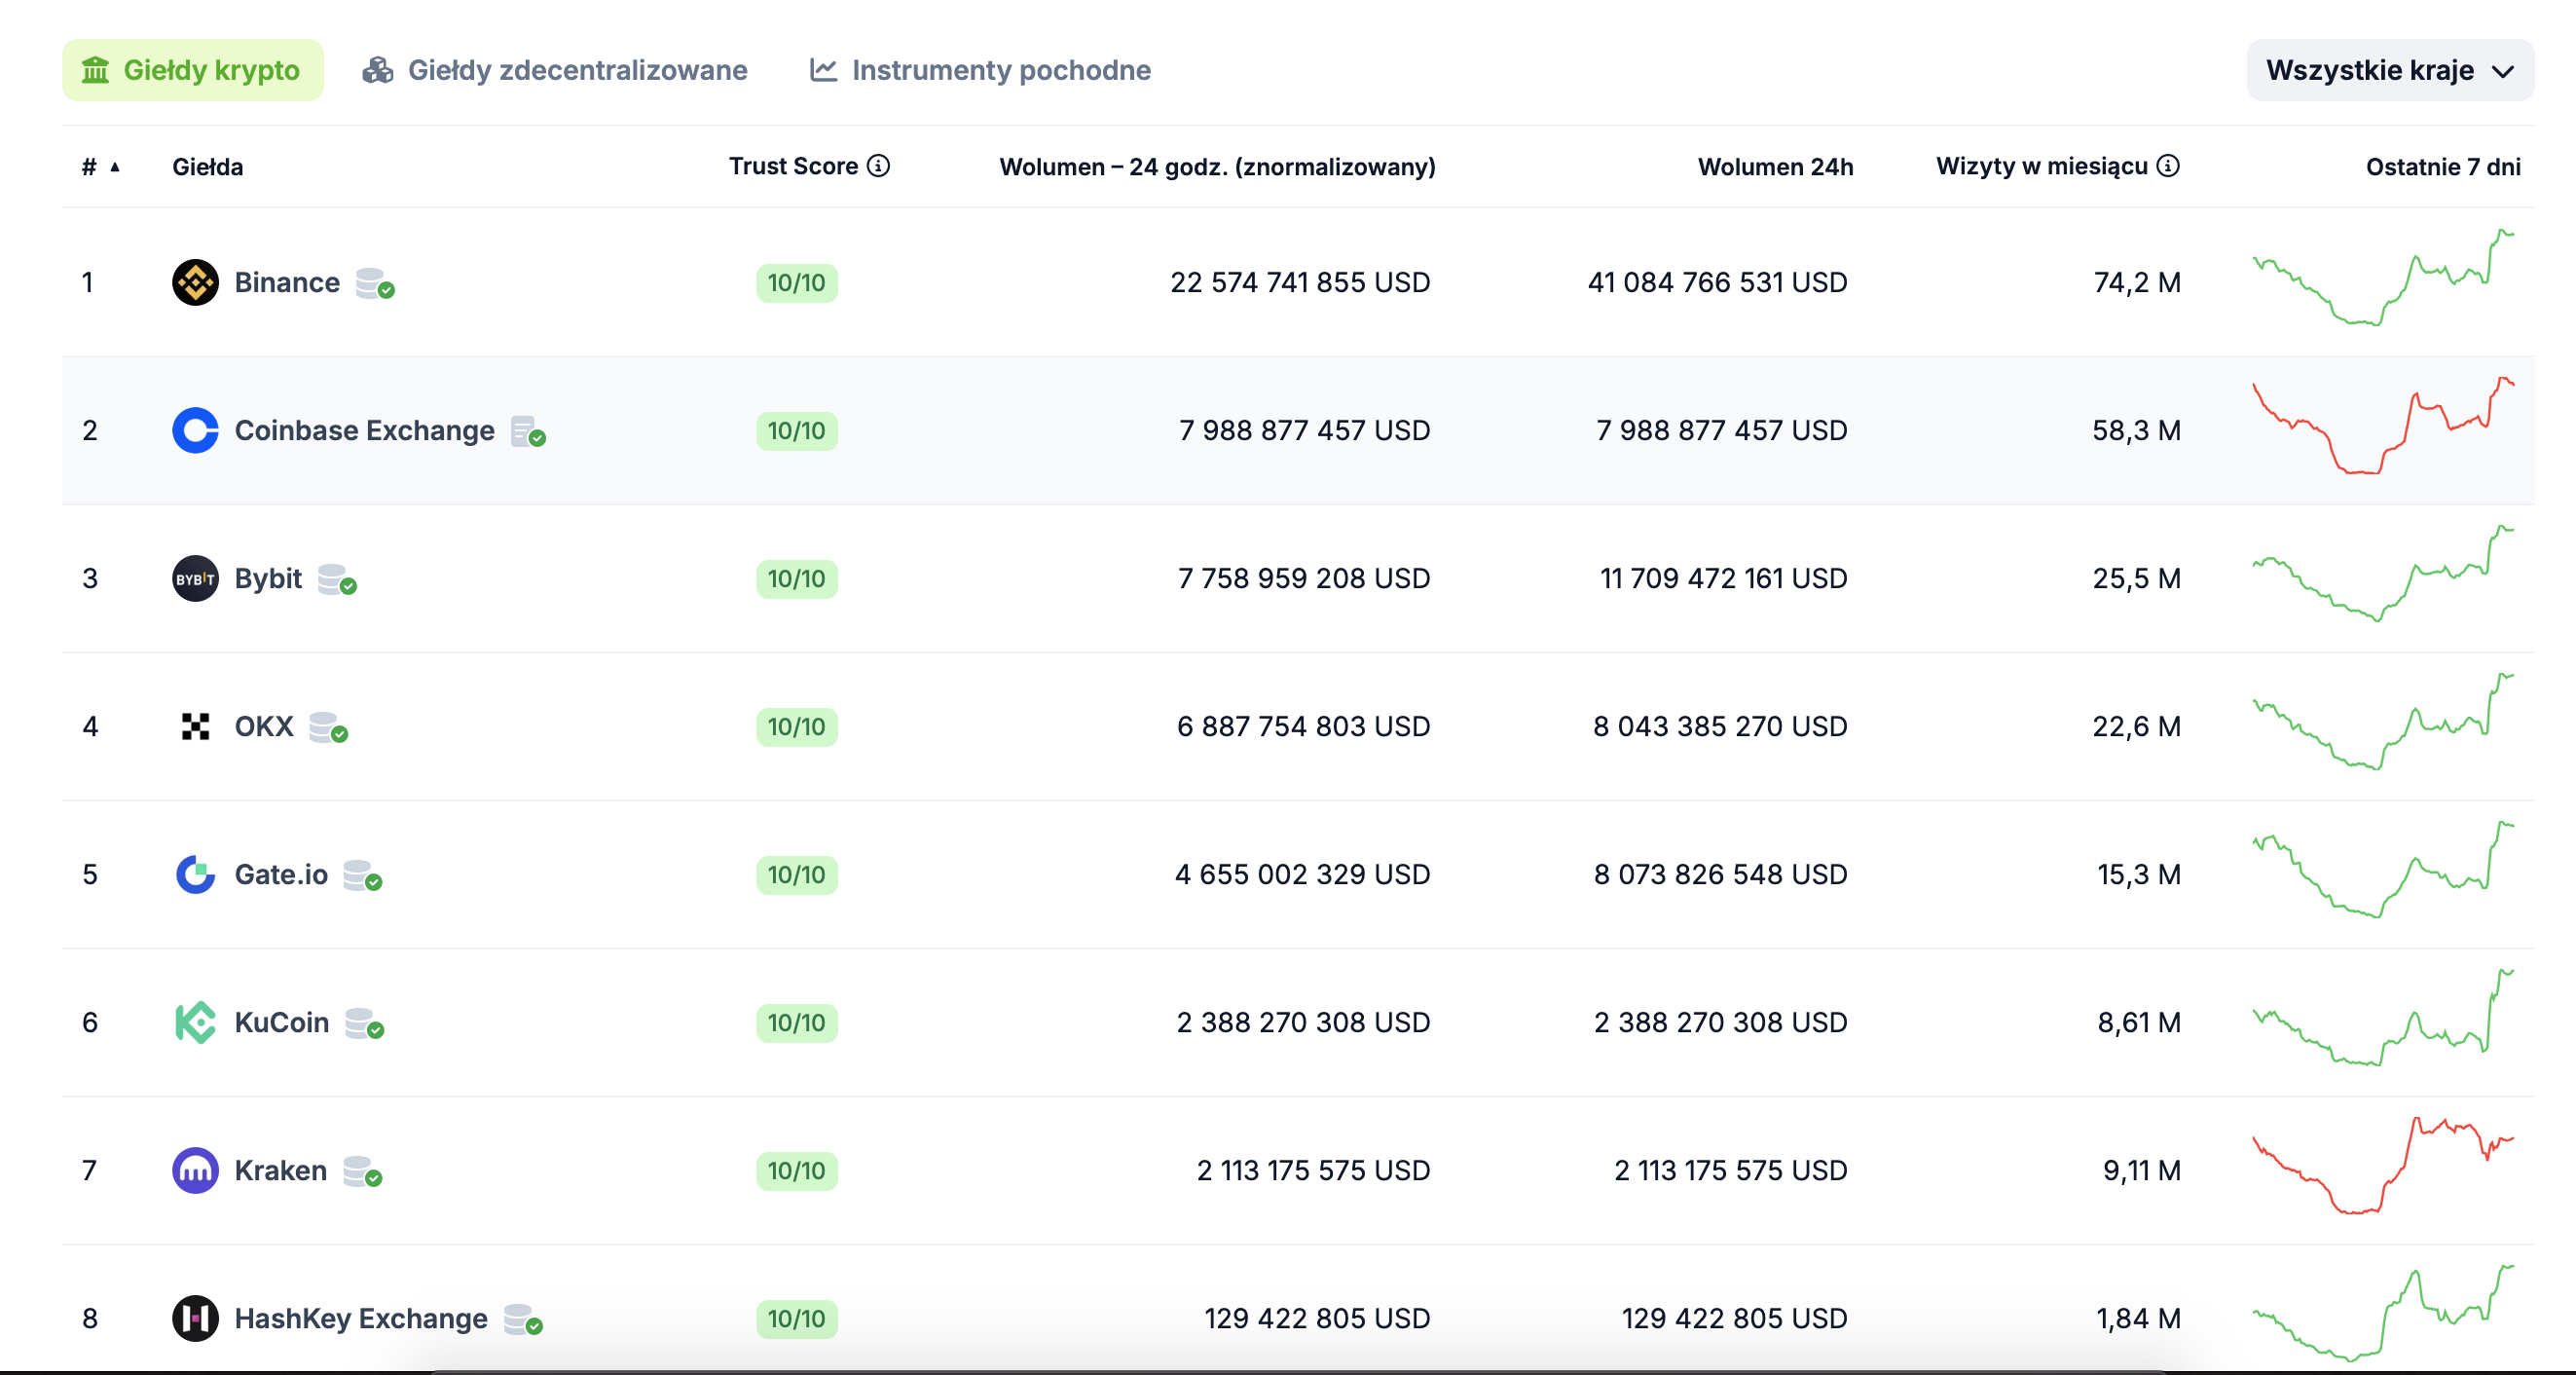Image resolution: width=2576 pixels, height=1375 pixels.
Task: Click KuCoin logo icon
Action: point(195,1022)
